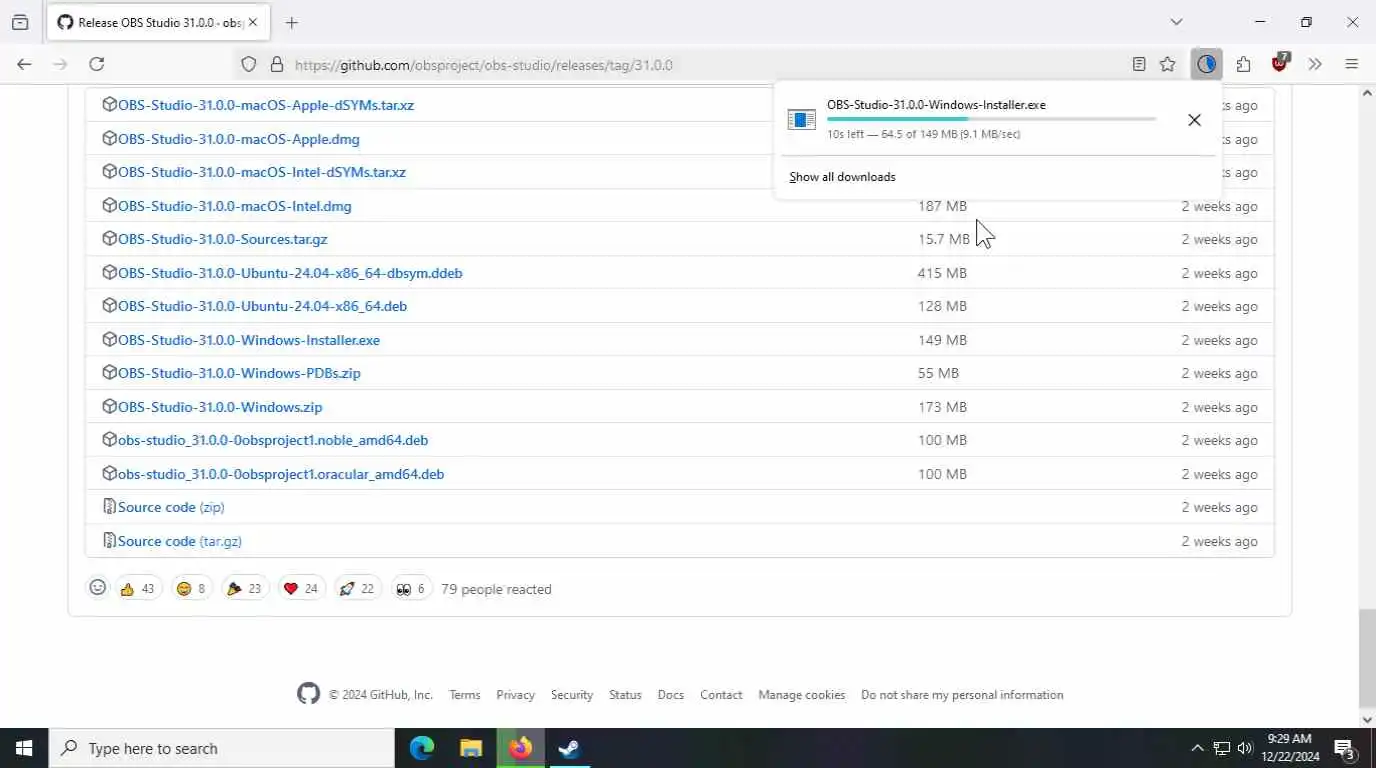The height and width of the screenshot is (768, 1376).
Task: Cancel the OBS installer download
Action: point(1194,120)
